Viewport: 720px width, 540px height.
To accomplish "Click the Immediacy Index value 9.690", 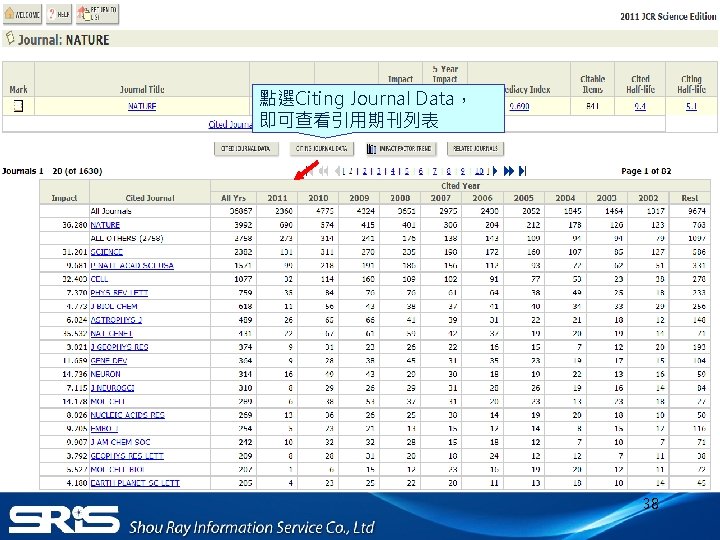I will tap(519, 106).
